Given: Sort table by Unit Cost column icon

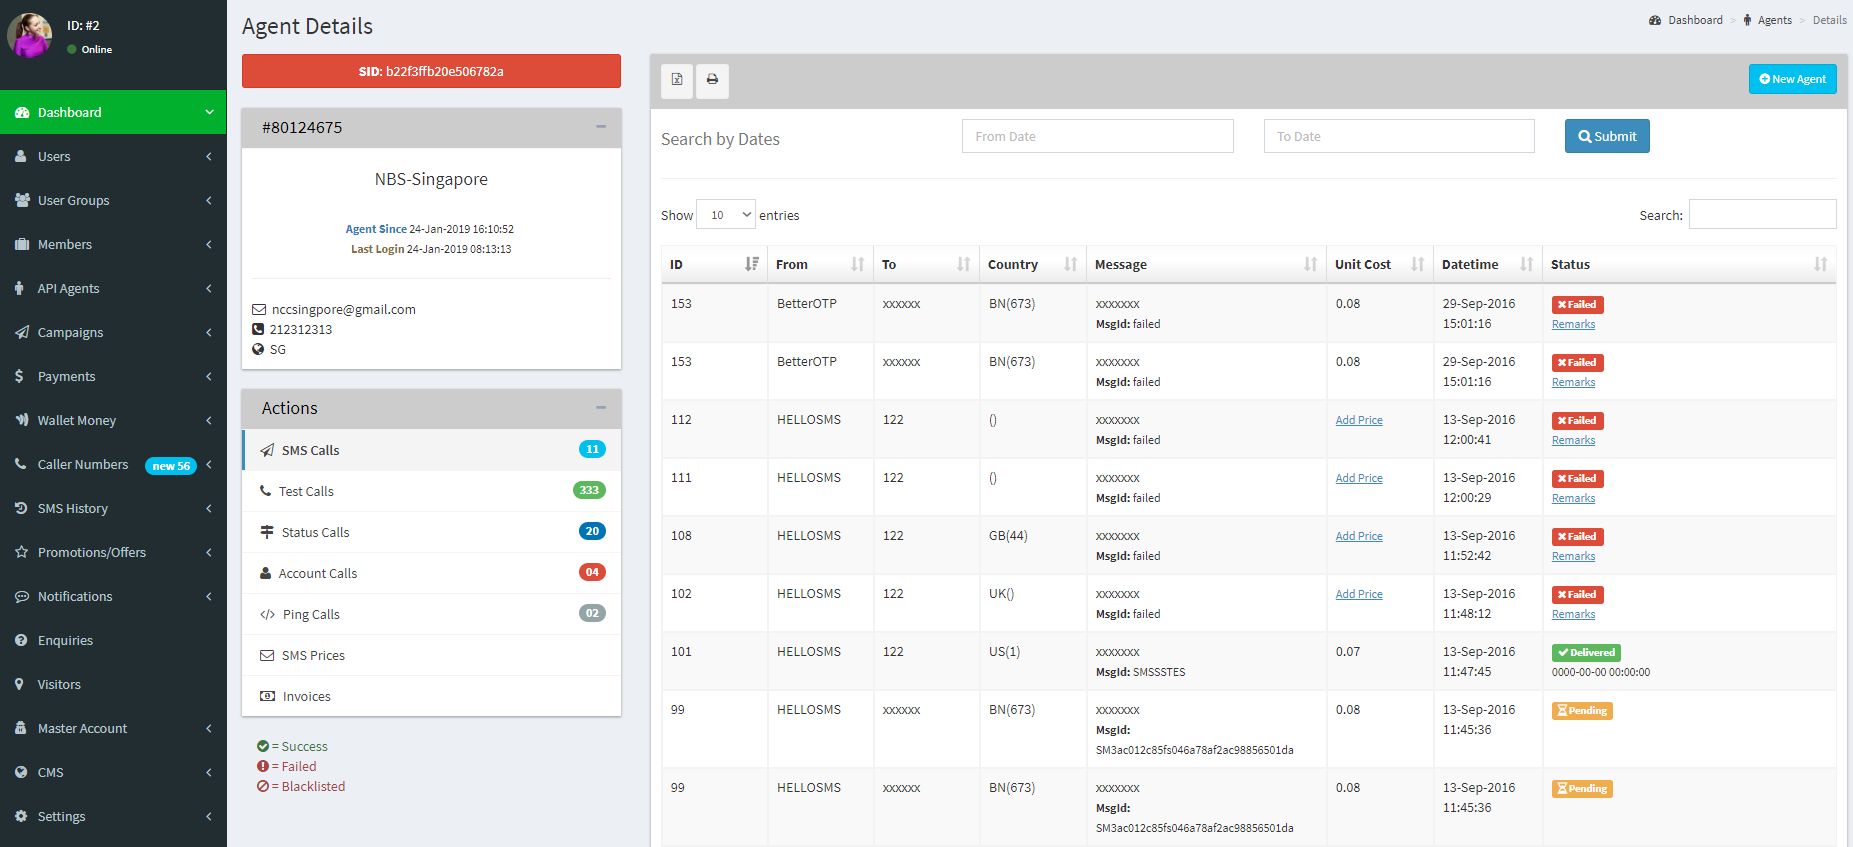Looking at the screenshot, I should tap(1417, 264).
